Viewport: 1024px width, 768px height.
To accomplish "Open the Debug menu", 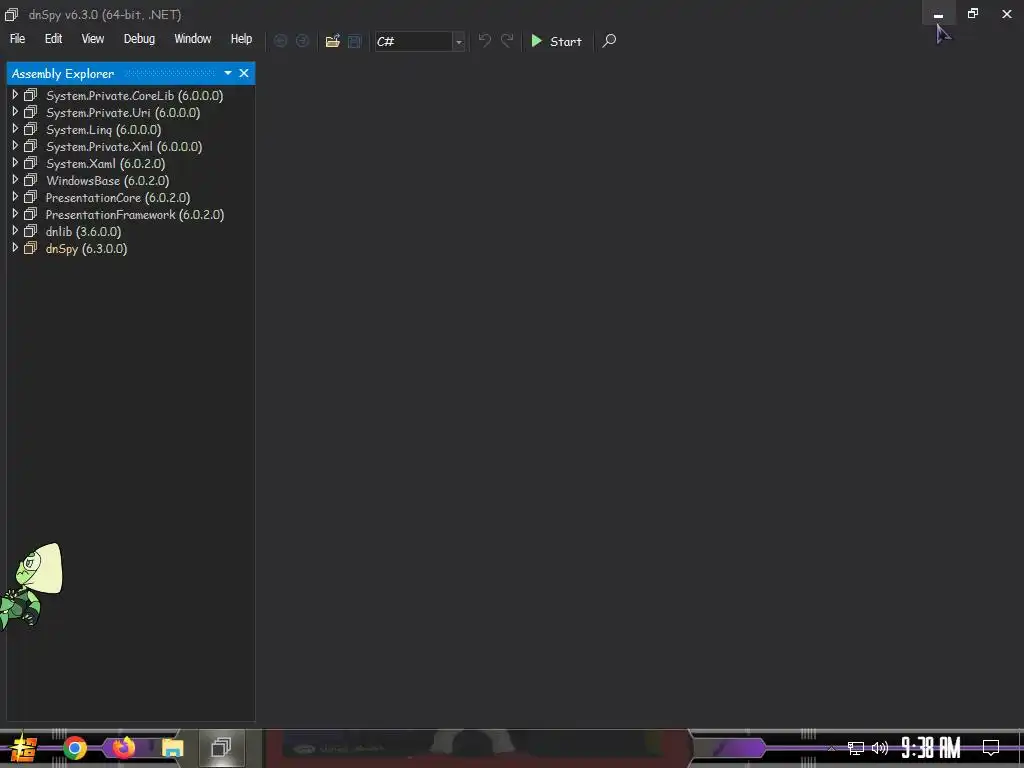I will 139,39.
